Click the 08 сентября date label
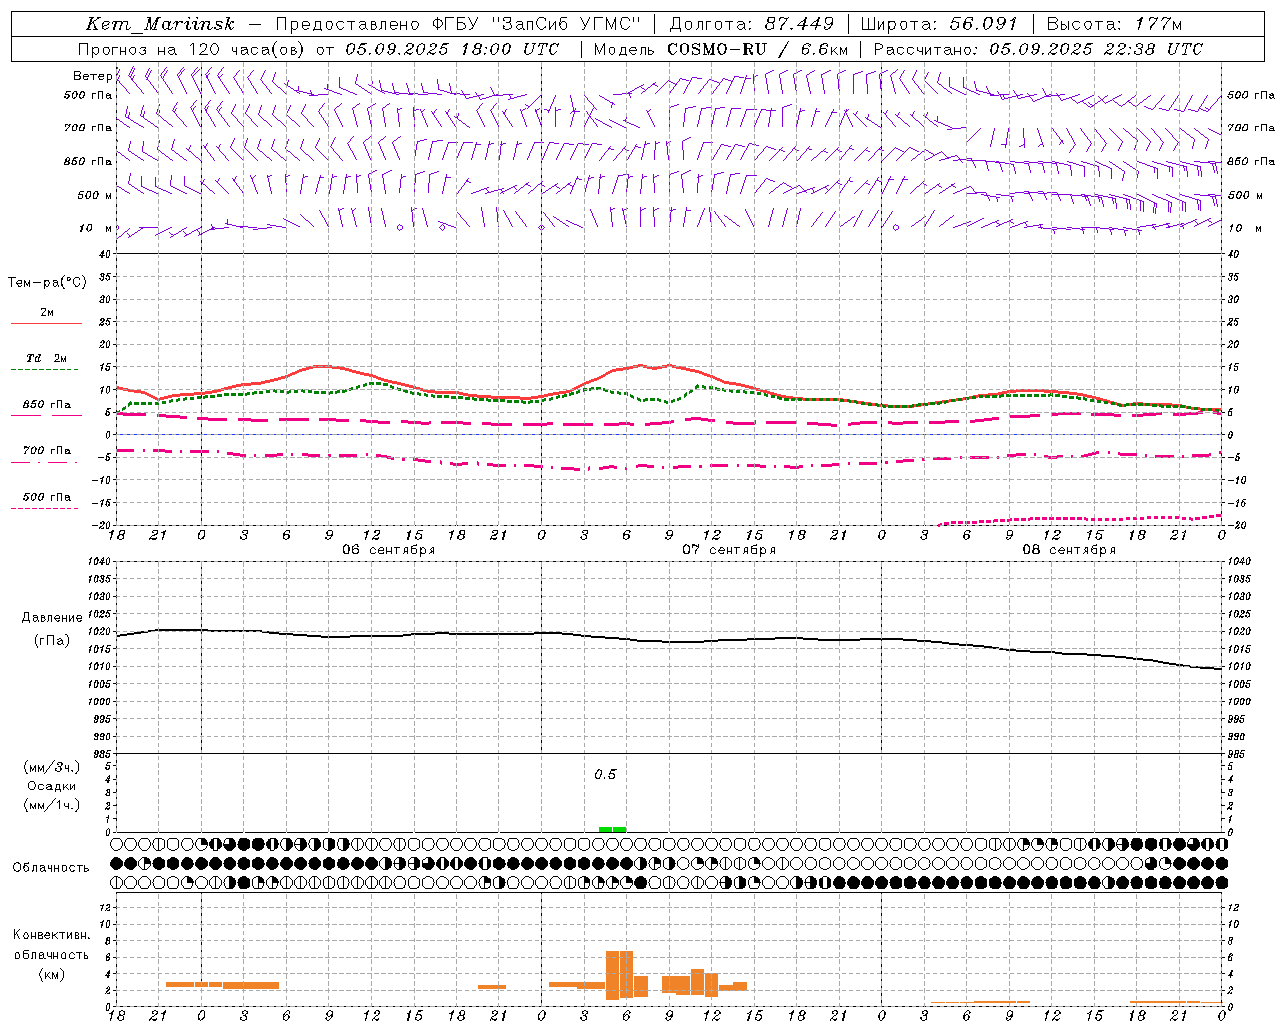The image size is (1280, 1024). (1069, 550)
